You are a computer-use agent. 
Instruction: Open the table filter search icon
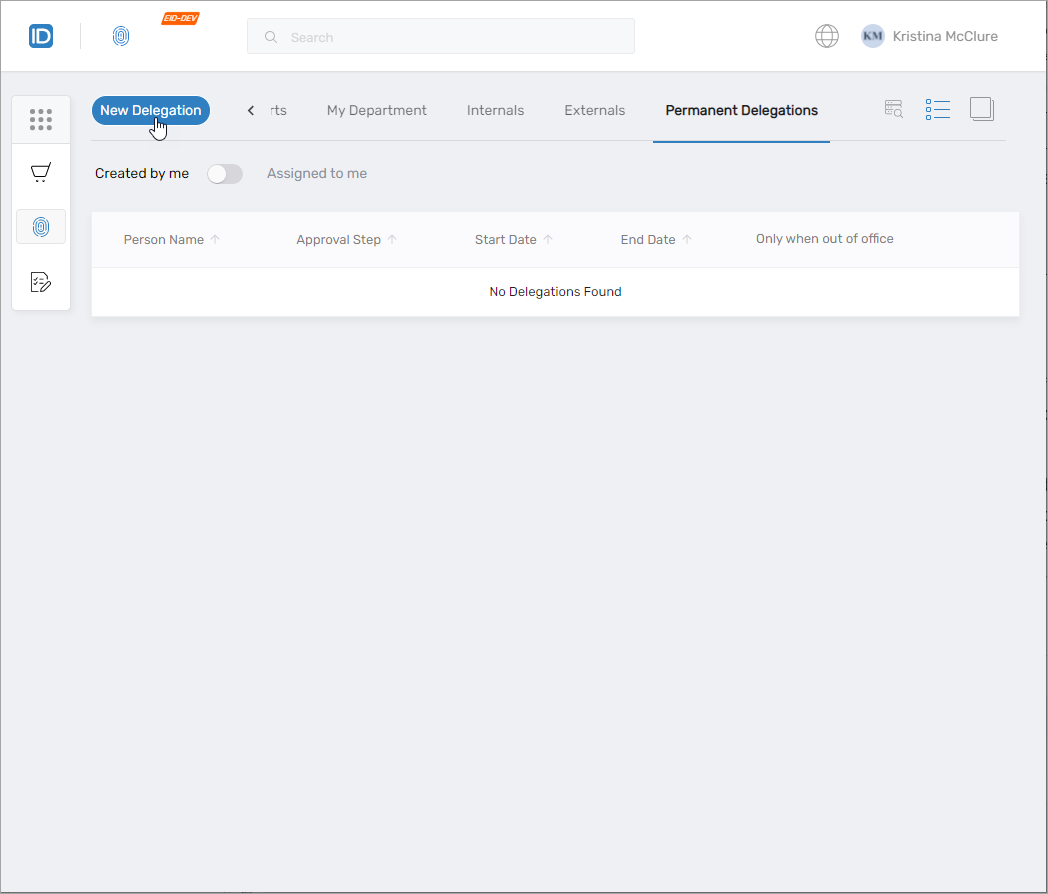click(894, 109)
